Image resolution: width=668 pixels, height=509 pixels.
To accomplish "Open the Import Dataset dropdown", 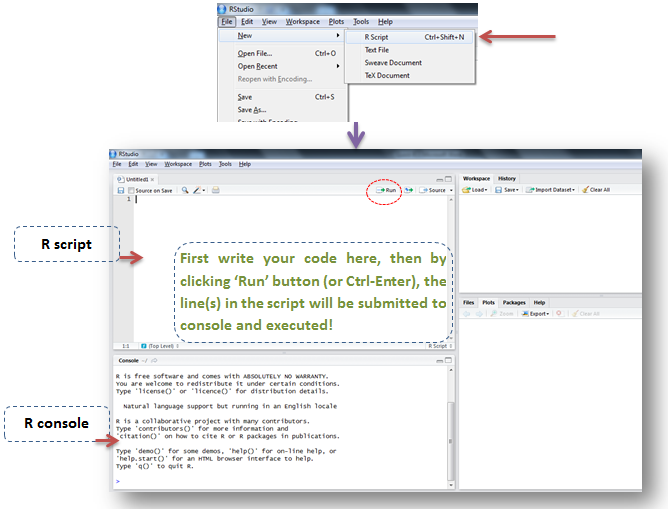I will pos(550,190).
